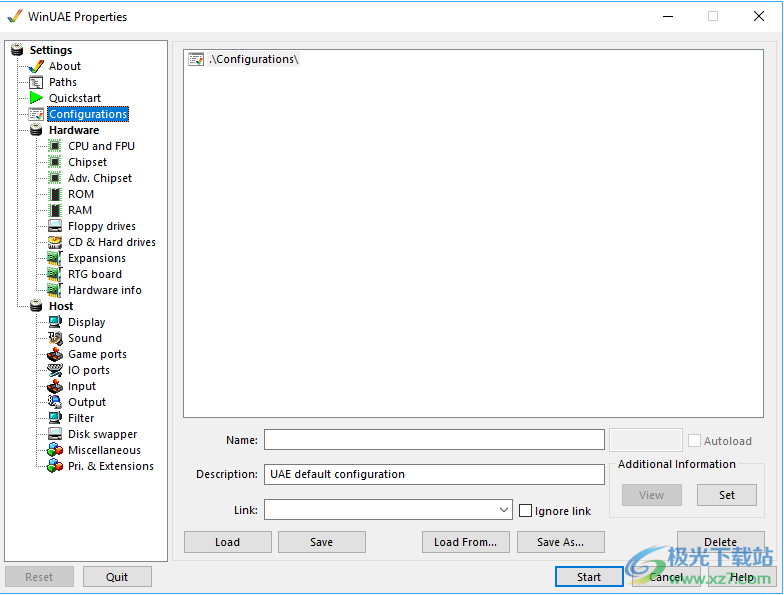
Task: Click the Quit button
Action: click(x=117, y=577)
